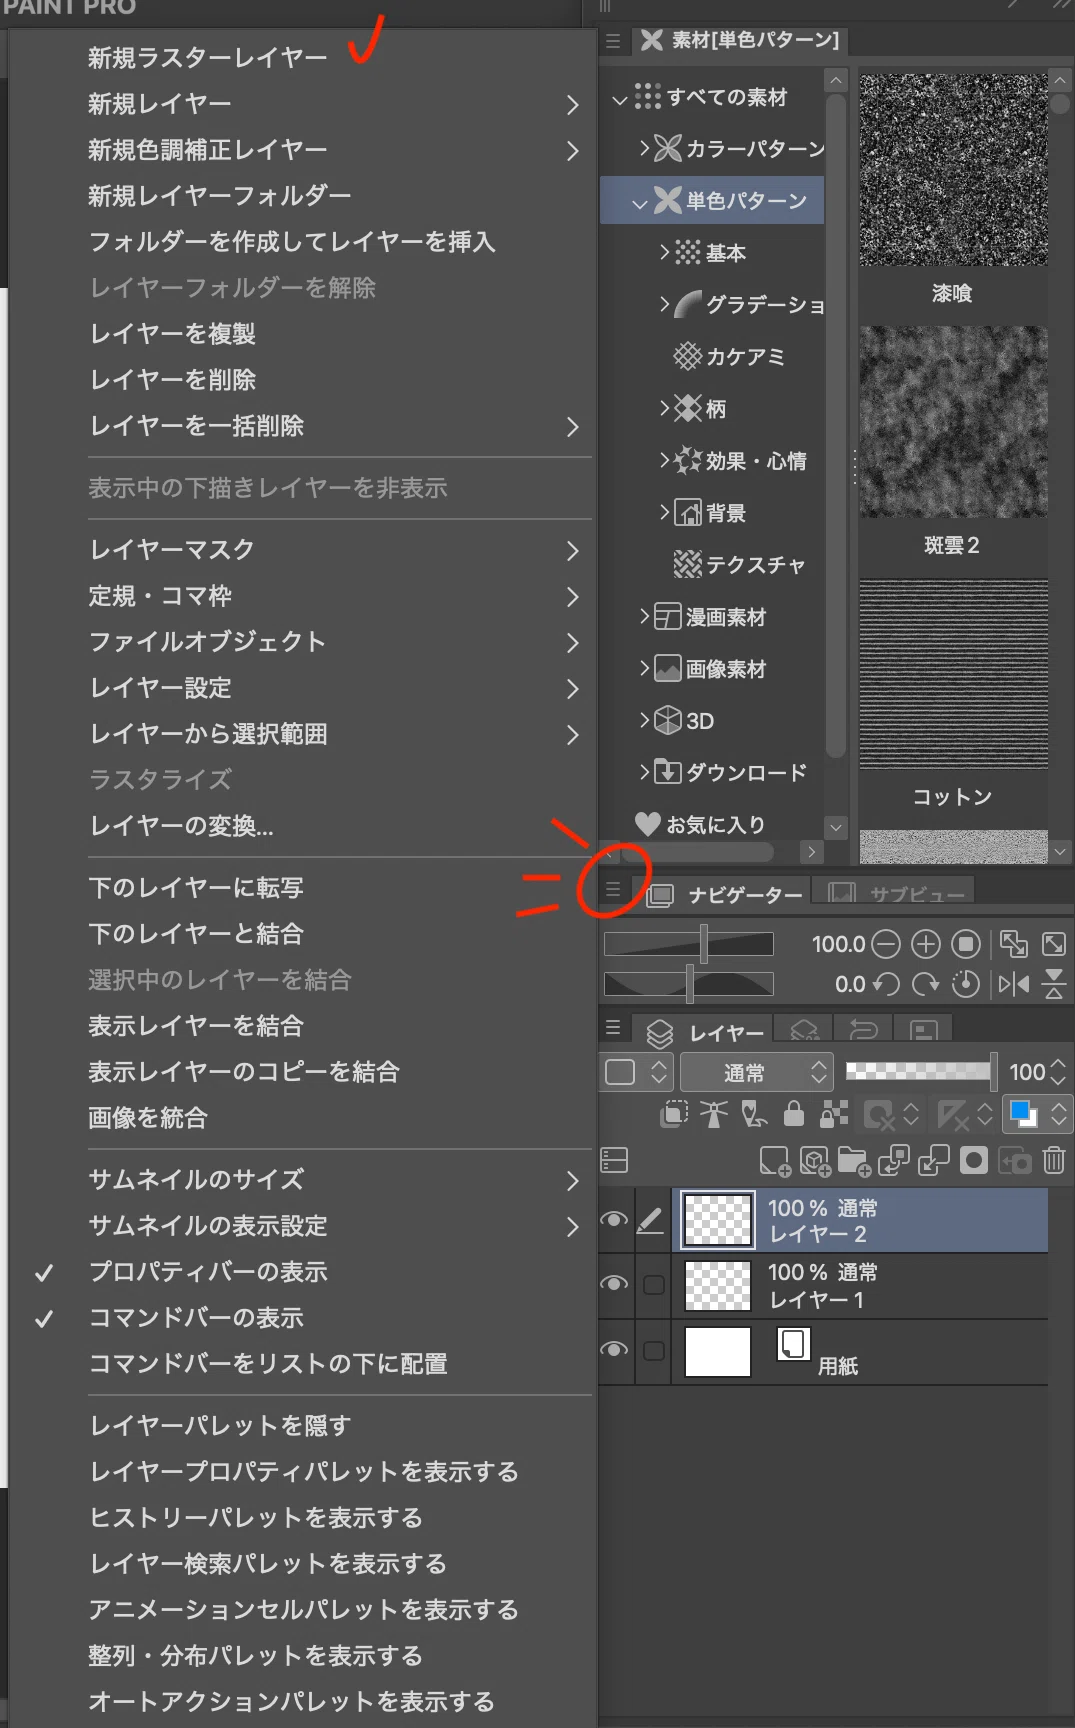Click the fit to navigator icon
The height and width of the screenshot is (1728, 1075).
click(x=1014, y=944)
